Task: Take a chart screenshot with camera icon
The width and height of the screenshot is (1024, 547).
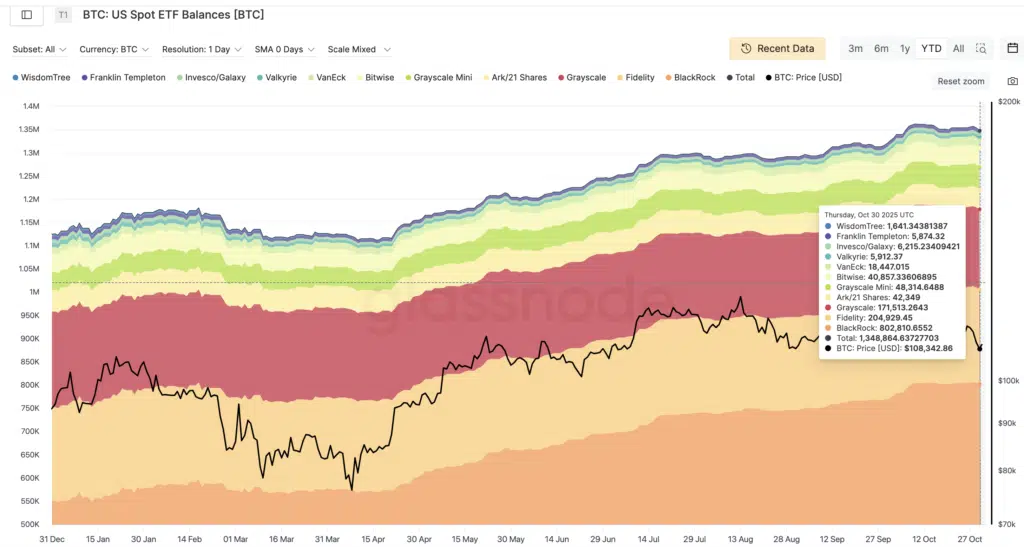Action: tap(1012, 81)
